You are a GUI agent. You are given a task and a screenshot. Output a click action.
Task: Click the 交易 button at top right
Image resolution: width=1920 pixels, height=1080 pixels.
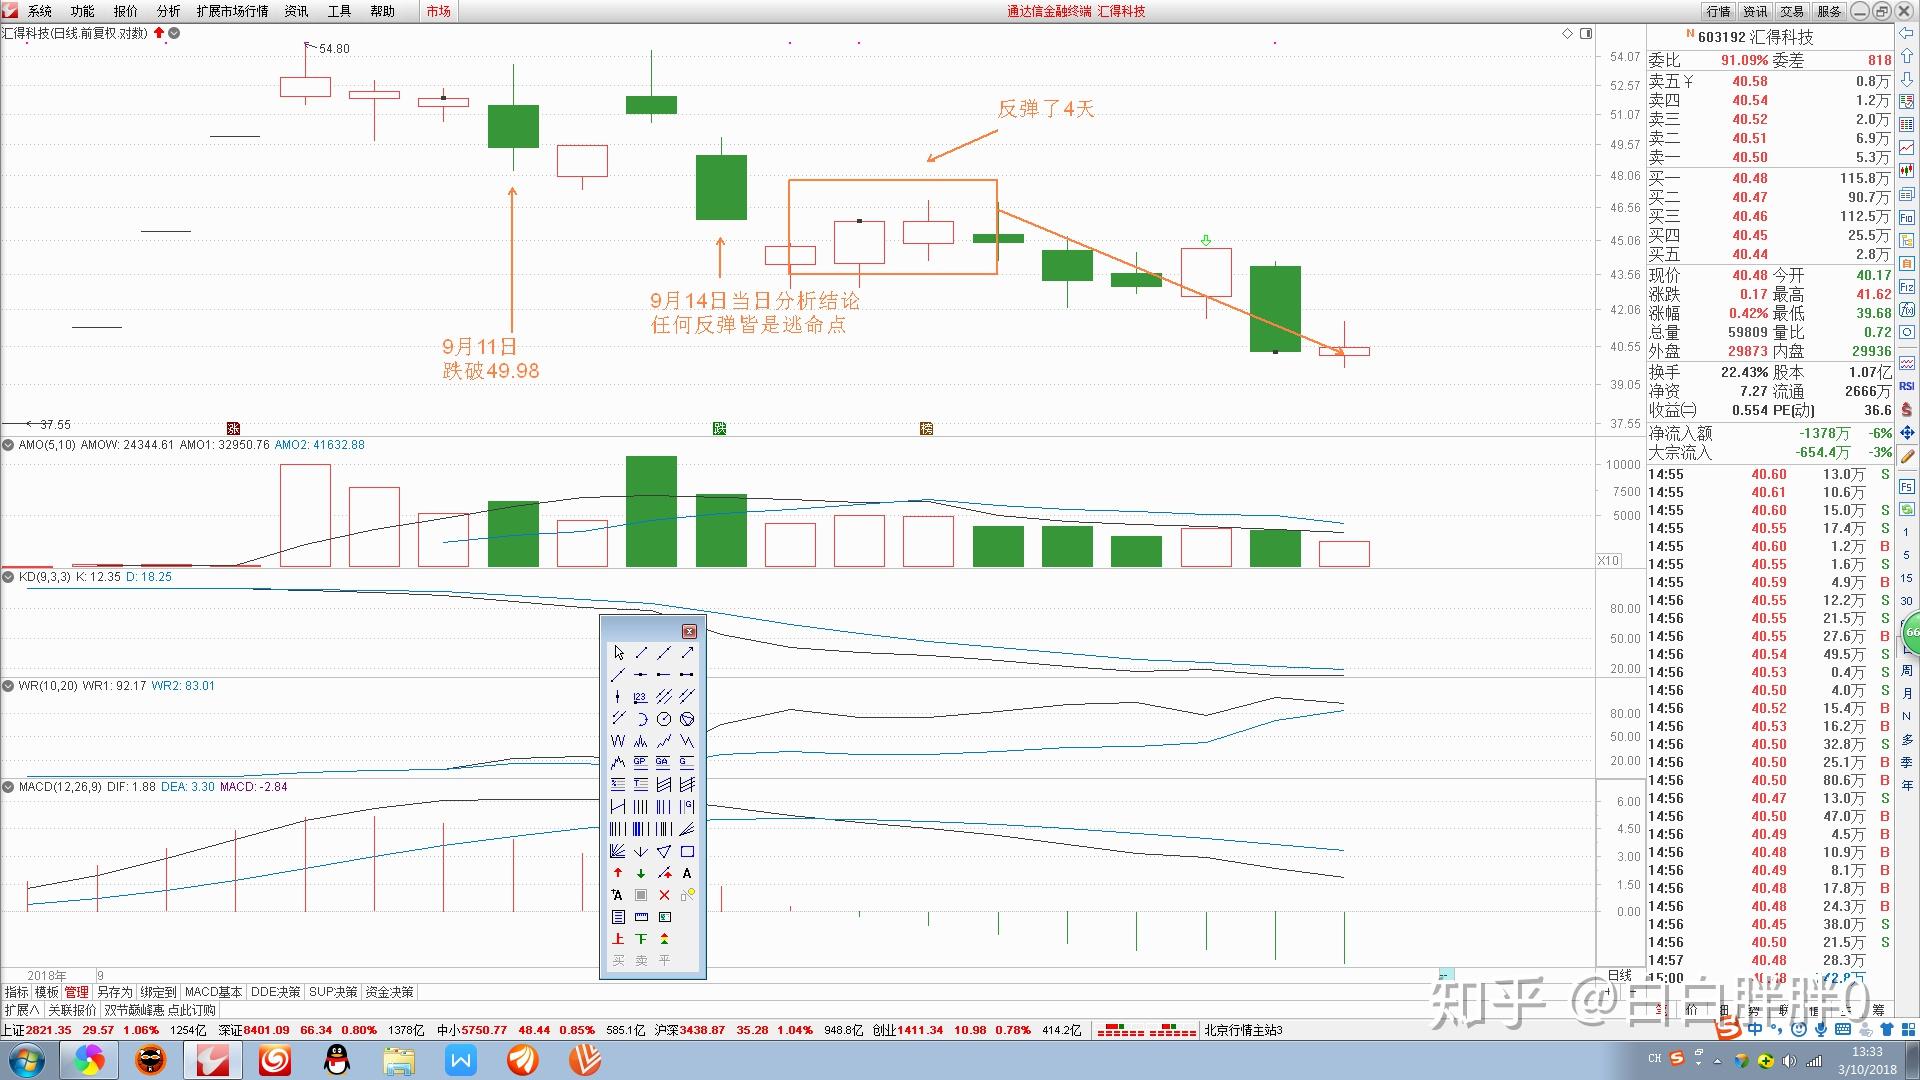click(x=1791, y=11)
